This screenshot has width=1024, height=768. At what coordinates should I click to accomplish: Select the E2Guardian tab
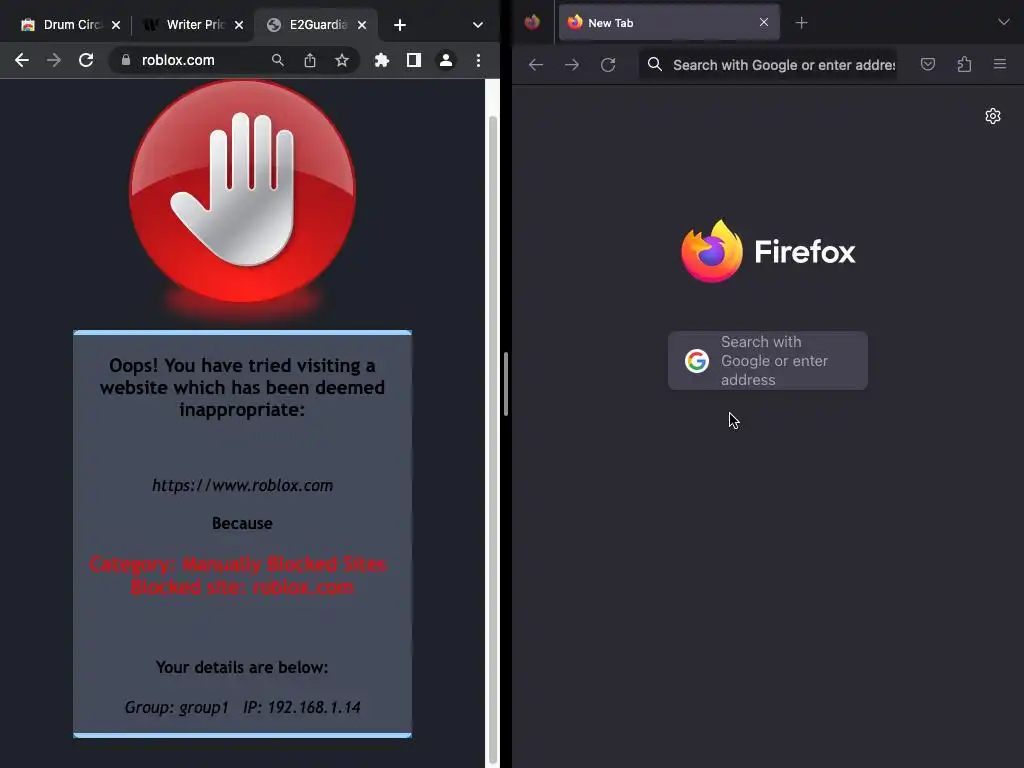(316, 25)
